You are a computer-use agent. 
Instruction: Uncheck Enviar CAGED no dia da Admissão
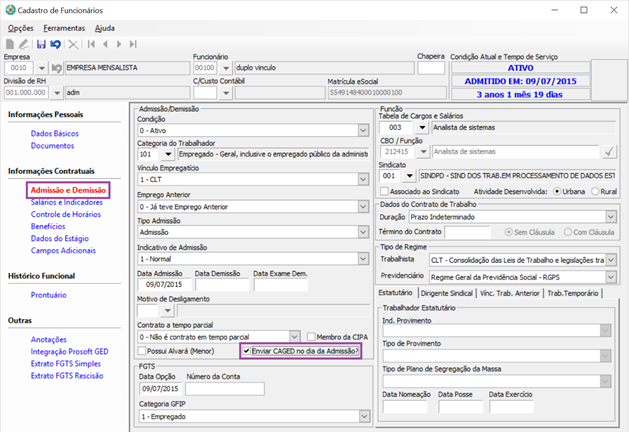(247, 352)
